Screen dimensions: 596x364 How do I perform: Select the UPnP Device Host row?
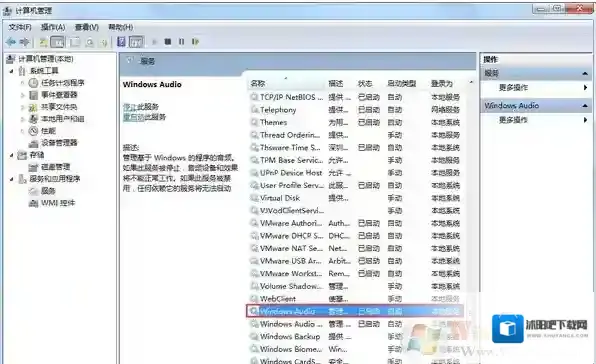(x=355, y=173)
